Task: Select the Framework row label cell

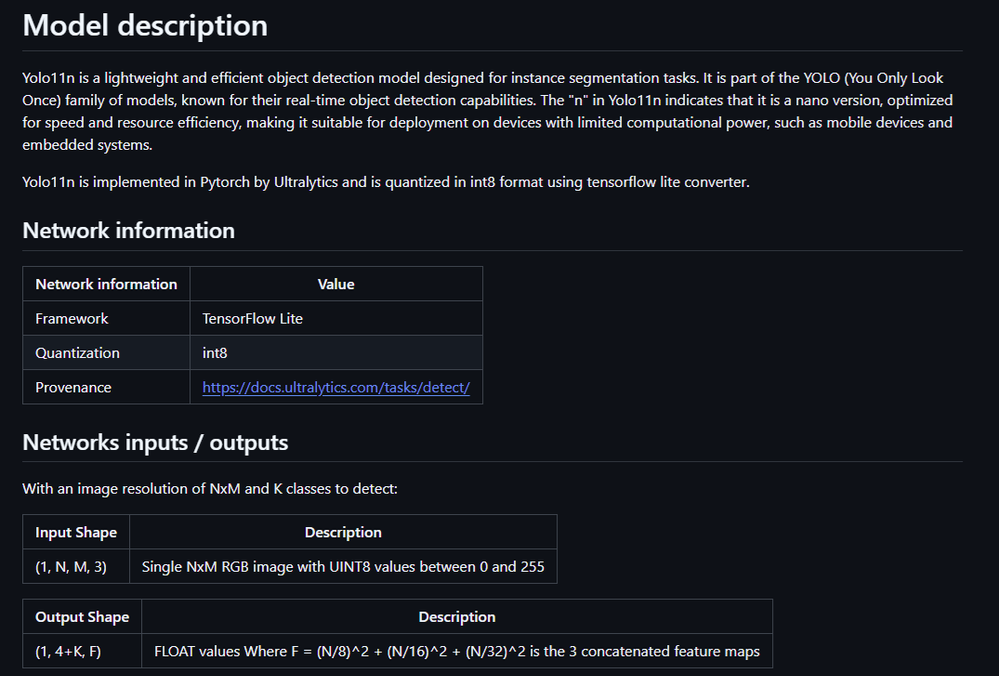Action: pyautogui.click(x=72, y=318)
